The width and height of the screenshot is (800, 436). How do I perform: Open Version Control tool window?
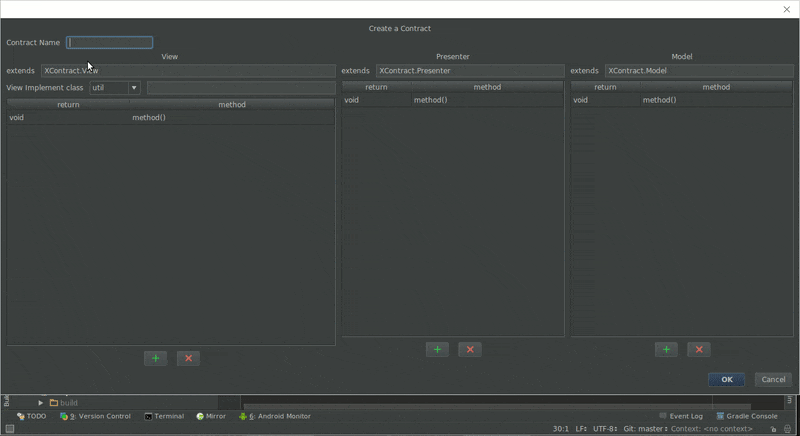(x=95, y=416)
